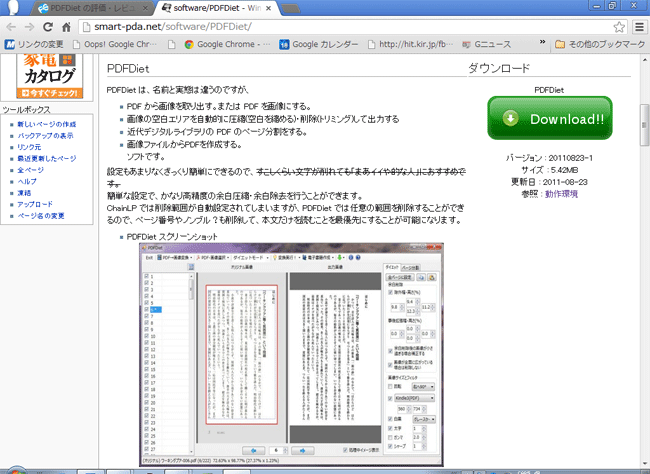This screenshot has height=474, width=650.
Task: Open the http://hit.kir.jp/fb… bookmark
Action: click(x=410, y=44)
